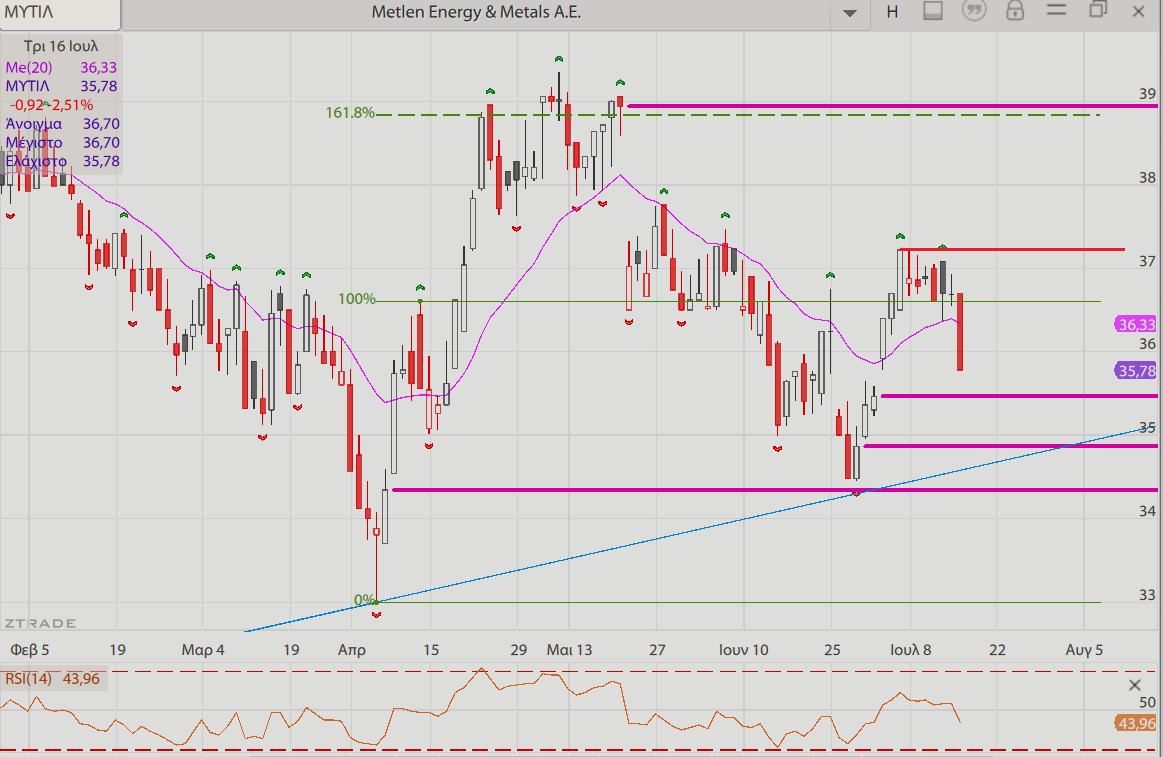This screenshot has height=757, width=1163.
Task: Click the ΜΥΤΙΛ ticker symbol field
Action: [60, 13]
